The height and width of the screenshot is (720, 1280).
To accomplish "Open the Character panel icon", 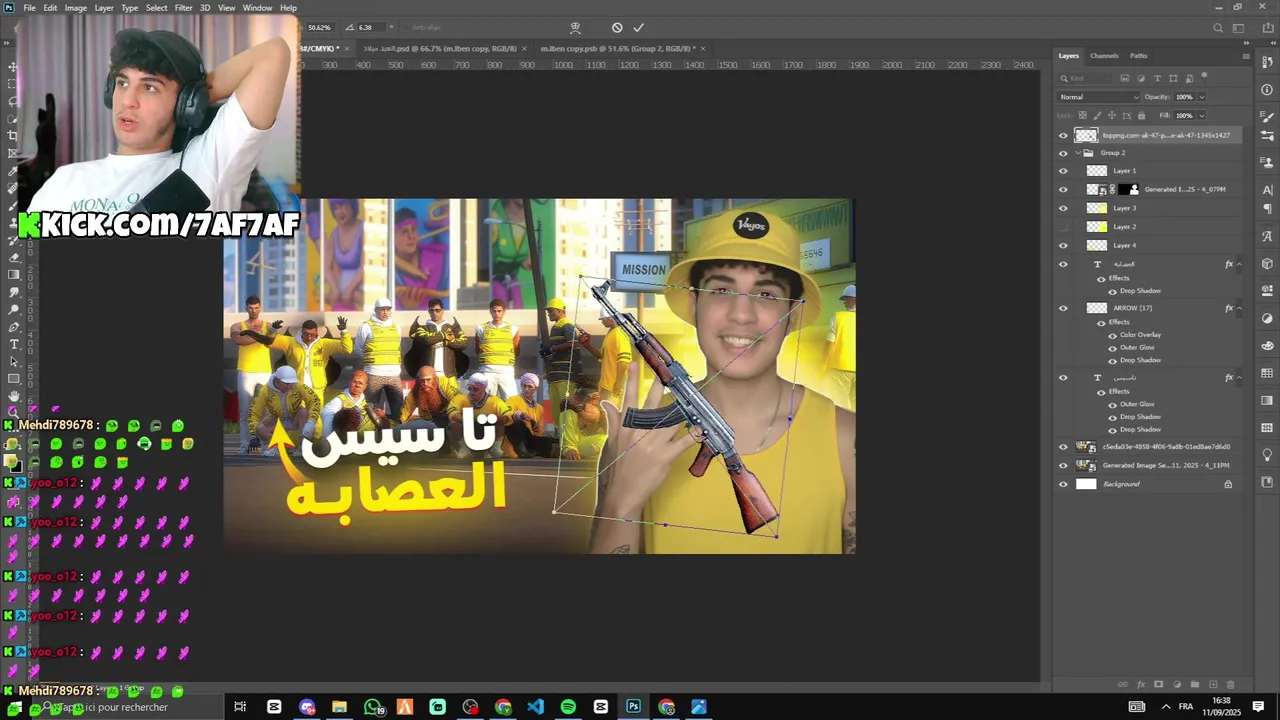I will [1267, 189].
